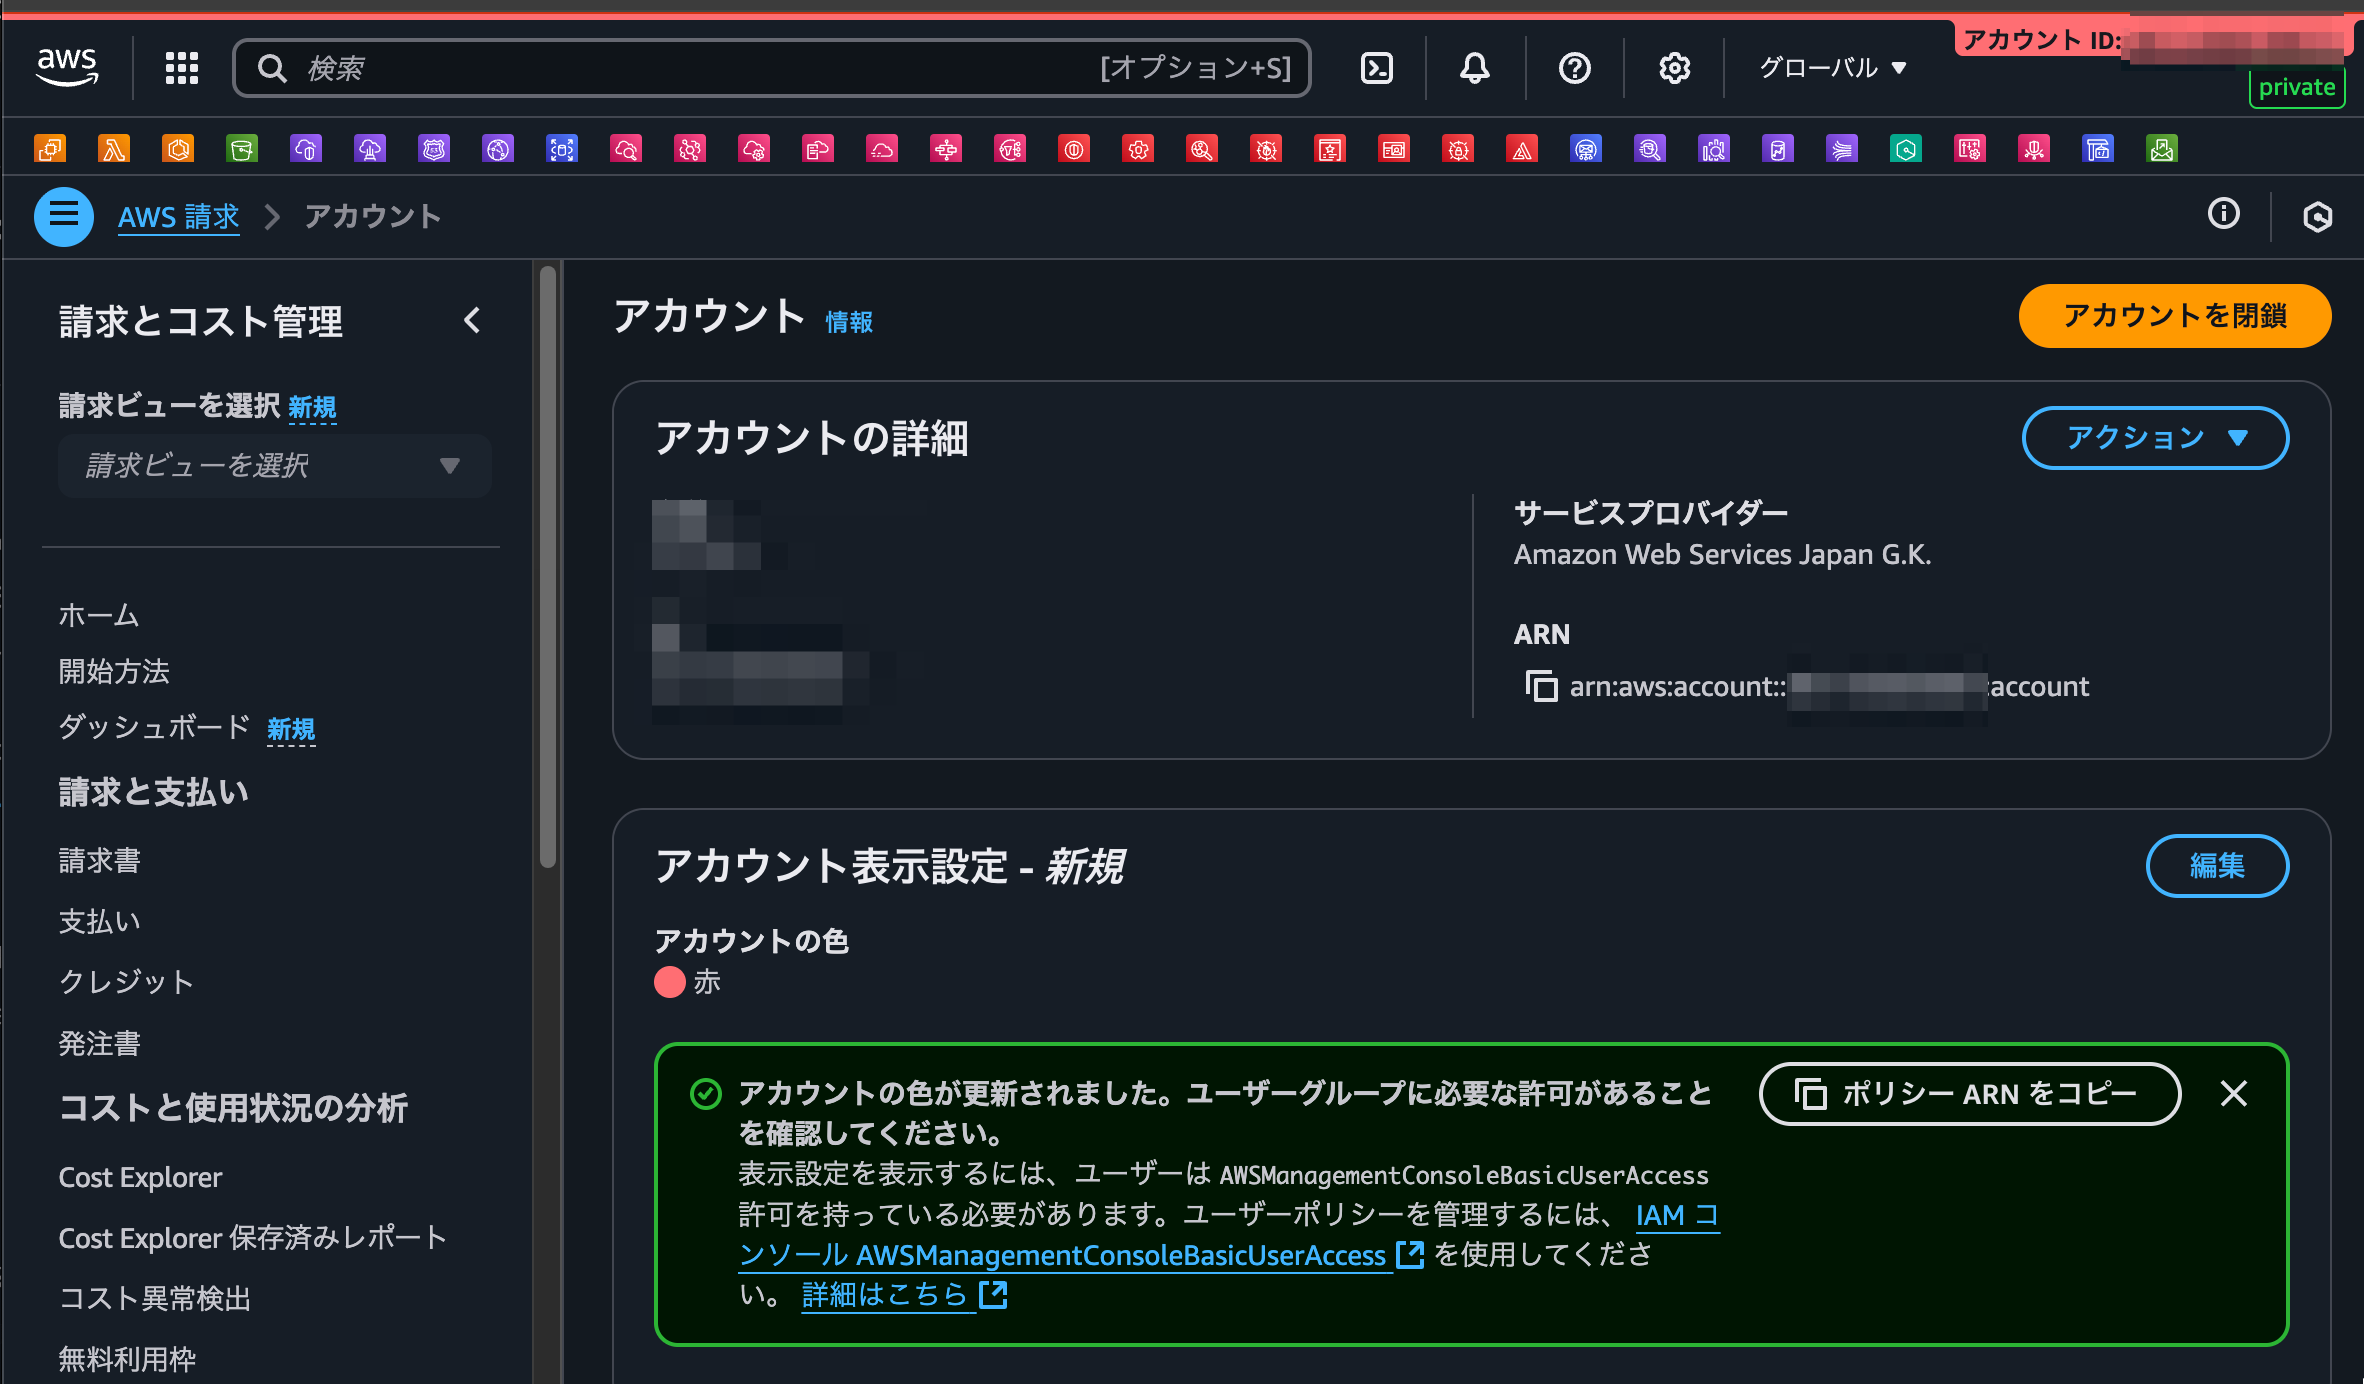This screenshot has width=2364, height=1384.
Task: Open the orange ECS hexagon shortcut
Action: tap(178, 149)
